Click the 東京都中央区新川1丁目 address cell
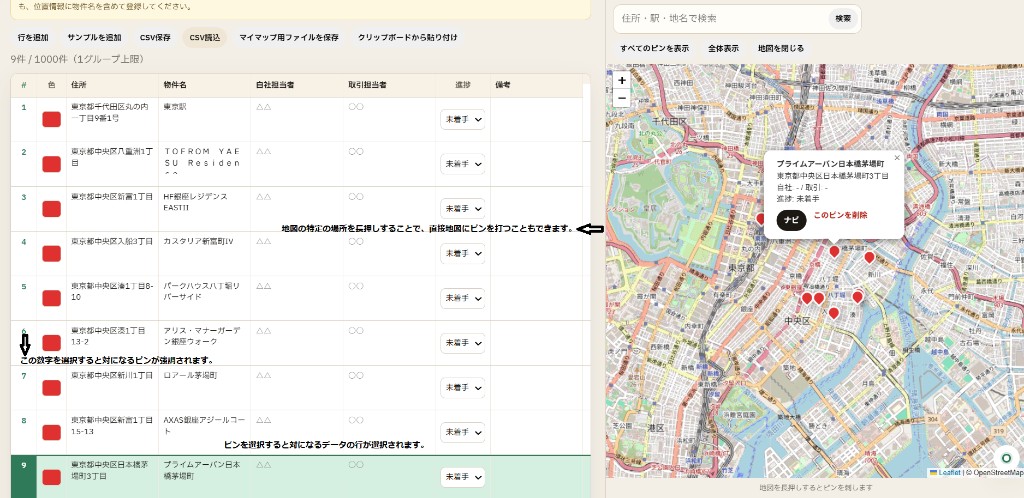The image size is (1024, 498). [112, 387]
